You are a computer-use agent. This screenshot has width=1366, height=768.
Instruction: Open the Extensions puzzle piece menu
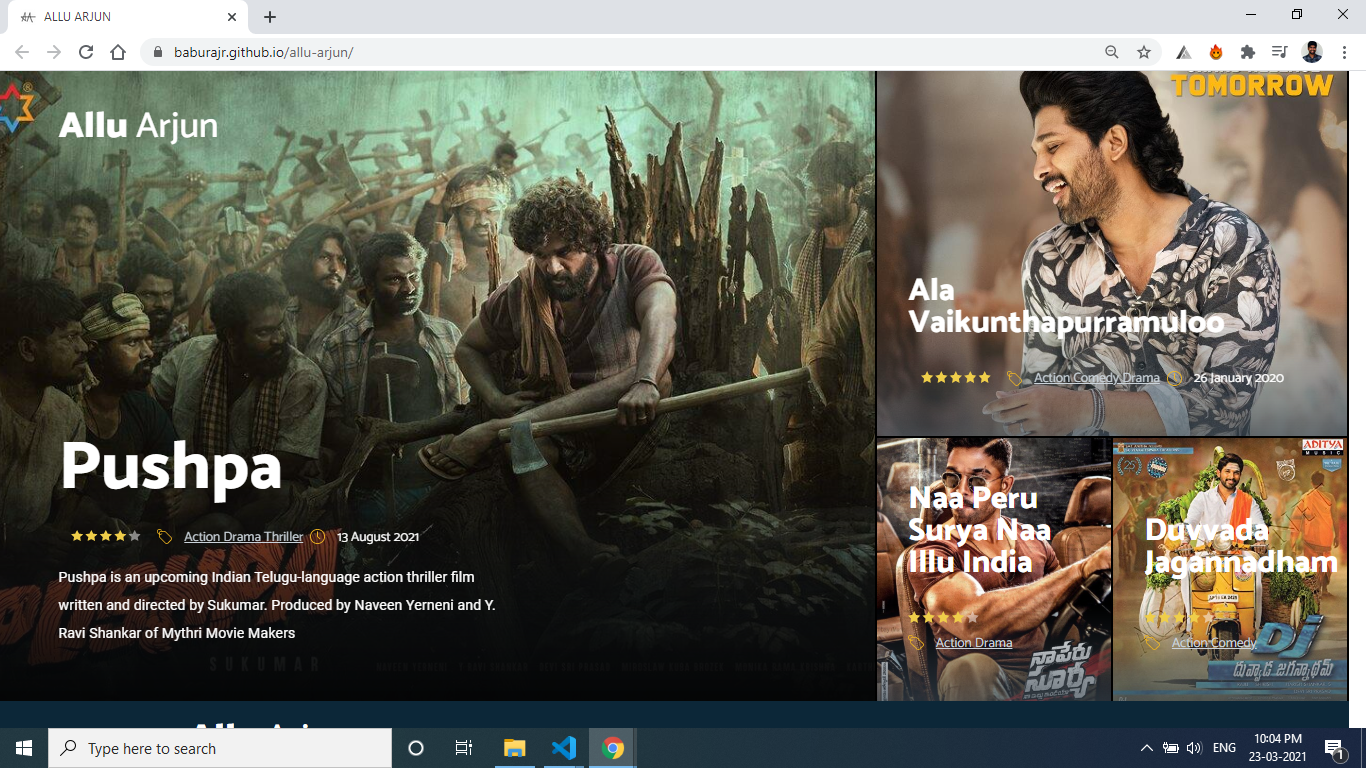pos(1248,52)
